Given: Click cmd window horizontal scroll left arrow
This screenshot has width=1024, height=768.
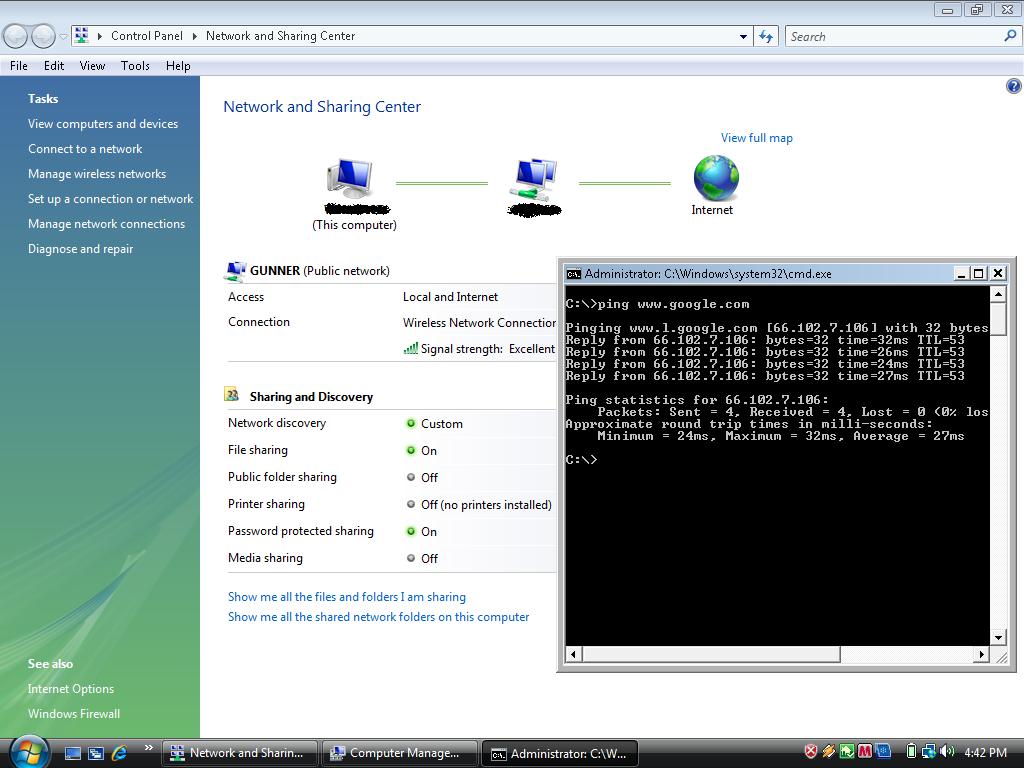Looking at the screenshot, I should tap(573, 654).
